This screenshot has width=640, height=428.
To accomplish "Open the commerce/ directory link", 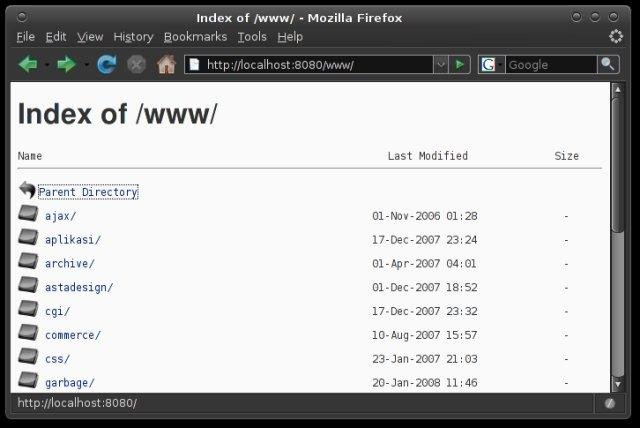I will [x=73, y=335].
